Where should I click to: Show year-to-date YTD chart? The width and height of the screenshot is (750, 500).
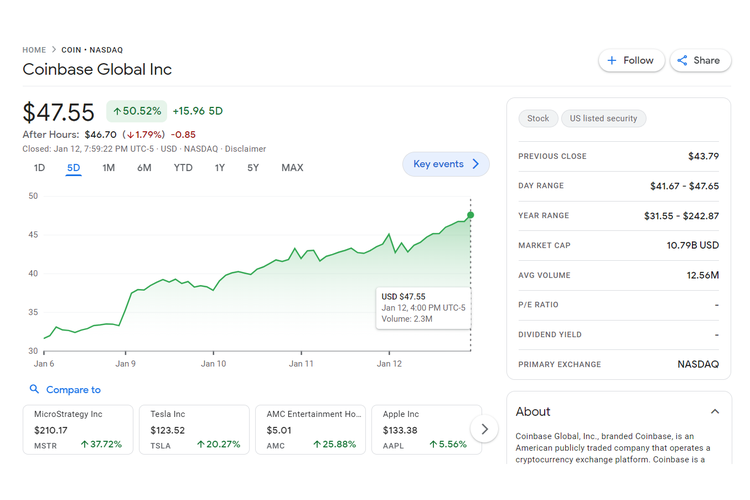183,168
